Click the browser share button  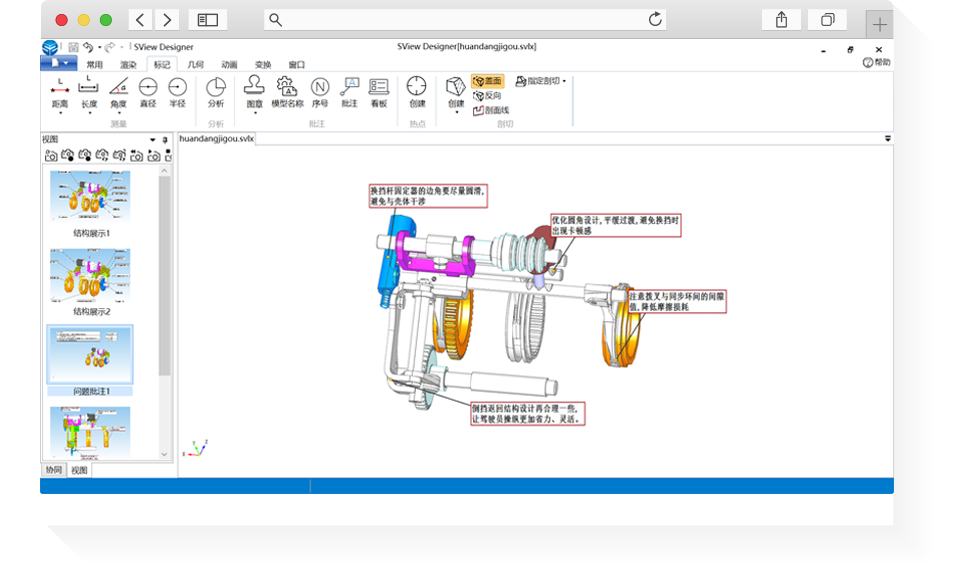[x=782, y=20]
